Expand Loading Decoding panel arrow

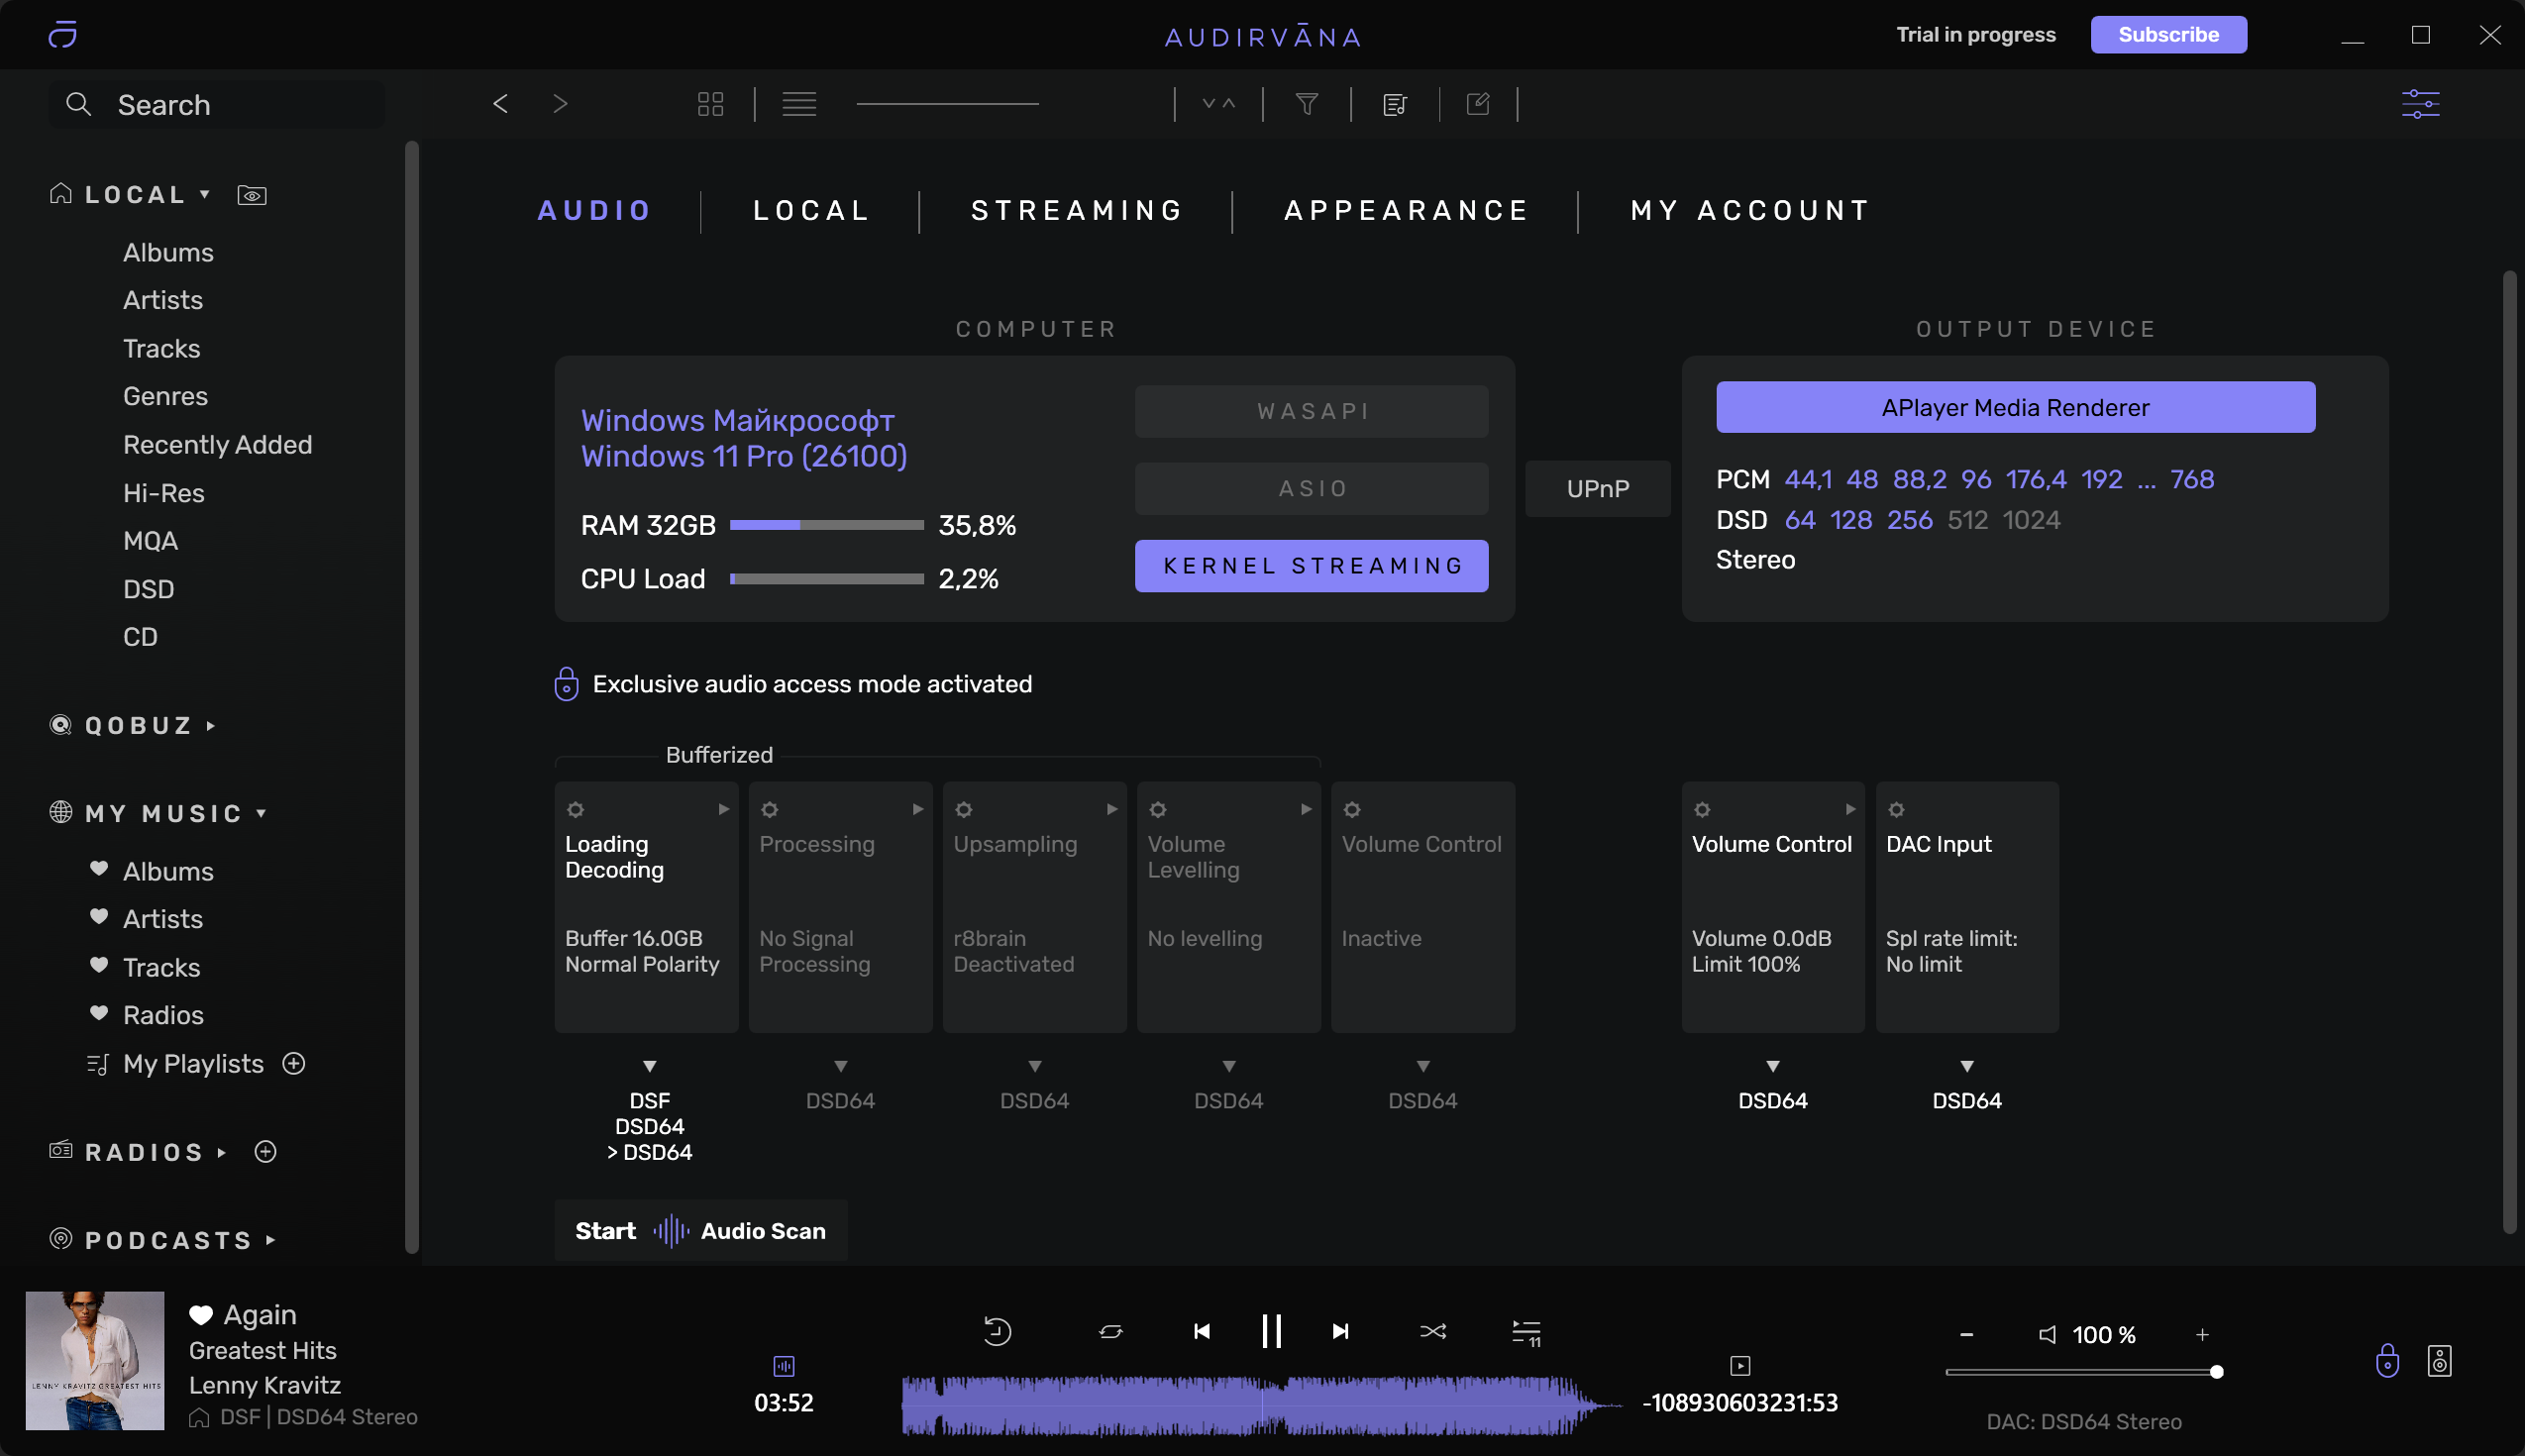click(x=724, y=809)
